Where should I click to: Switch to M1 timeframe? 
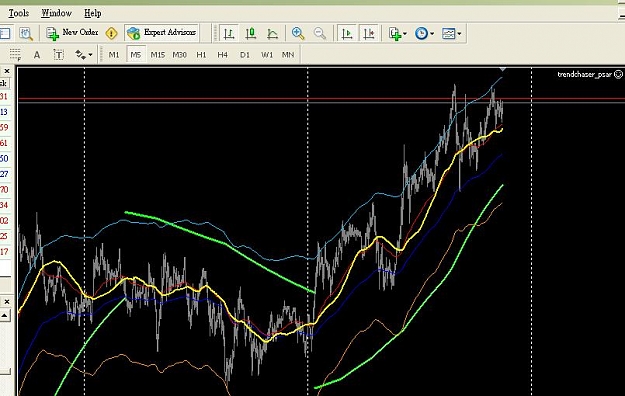(x=114, y=55)
